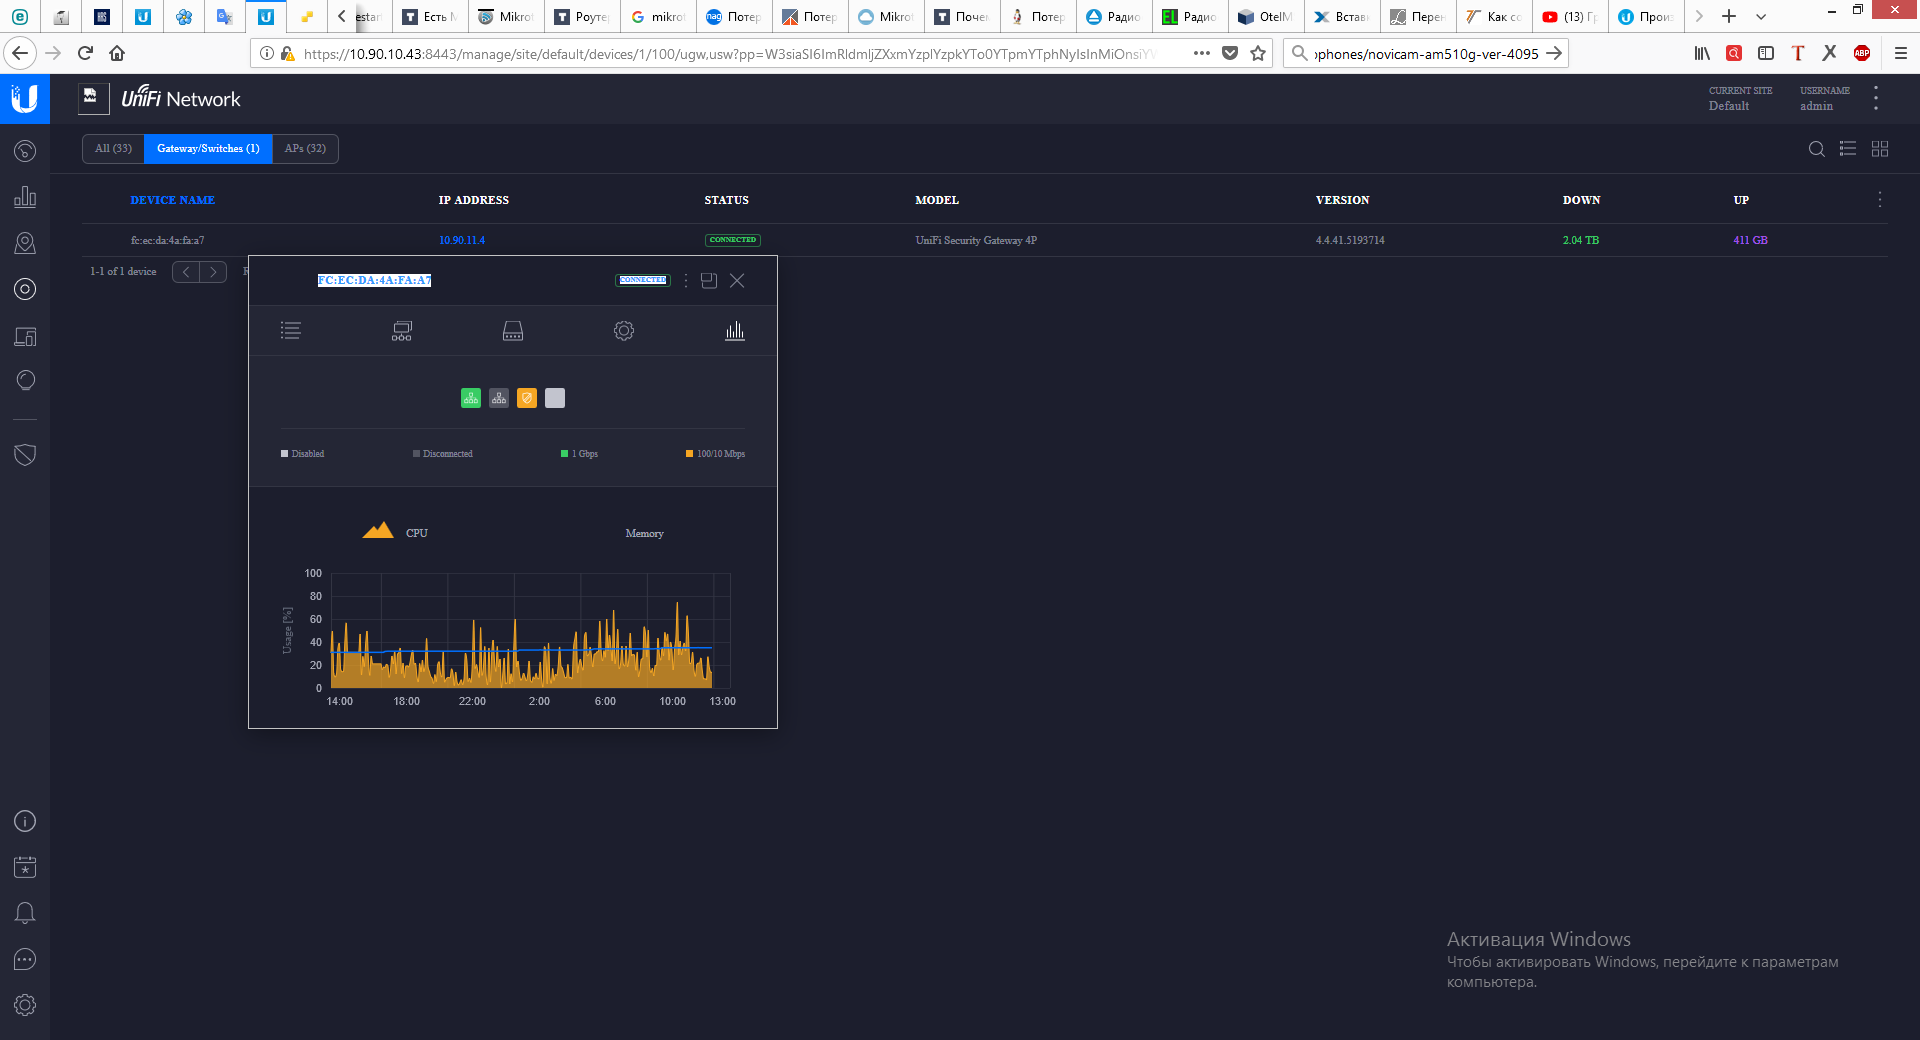Bookmark this page with the star
The height and width of the screenshot is (1040, 1920).
point(1258,53)
